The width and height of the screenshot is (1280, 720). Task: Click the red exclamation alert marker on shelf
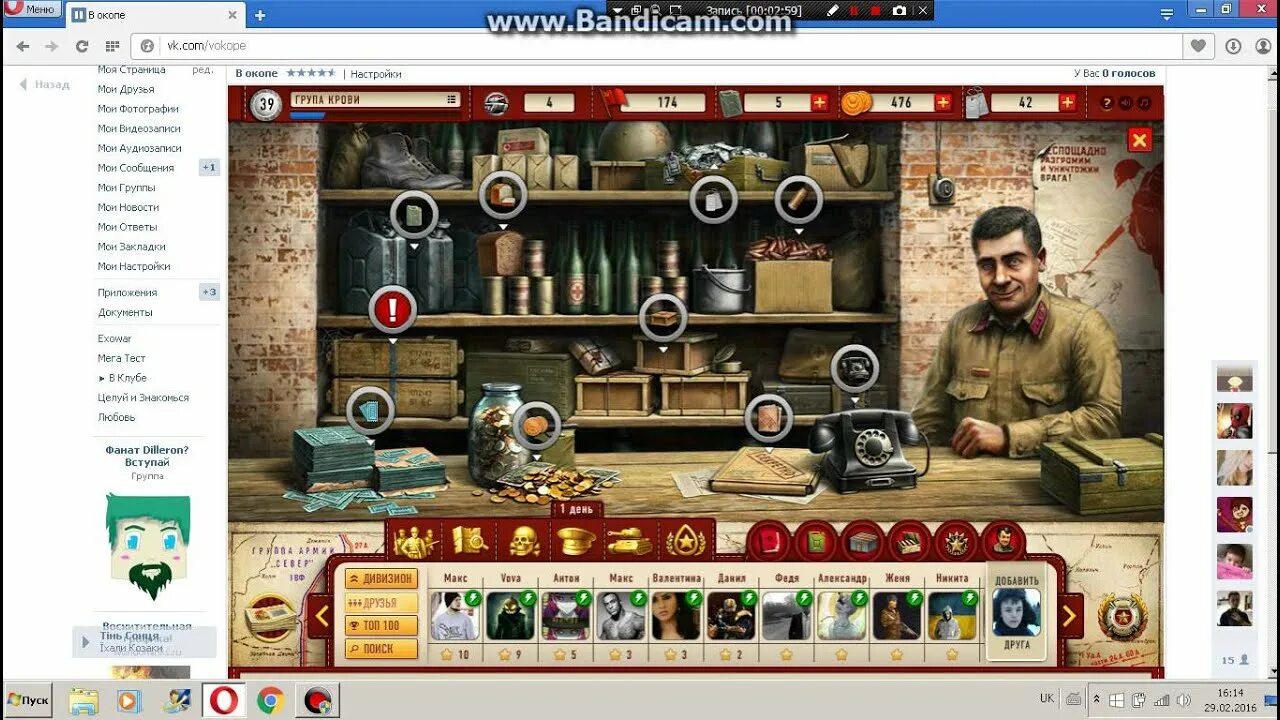393,310
